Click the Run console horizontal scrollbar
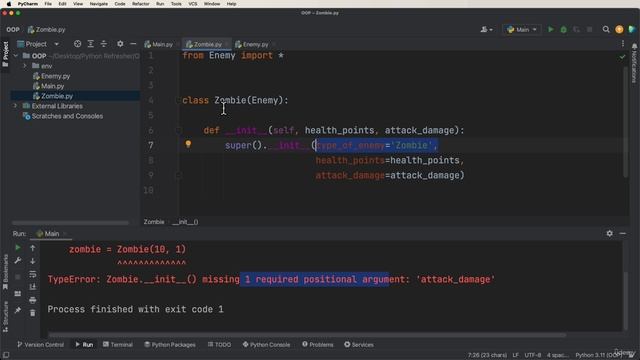 coord(307,335)
